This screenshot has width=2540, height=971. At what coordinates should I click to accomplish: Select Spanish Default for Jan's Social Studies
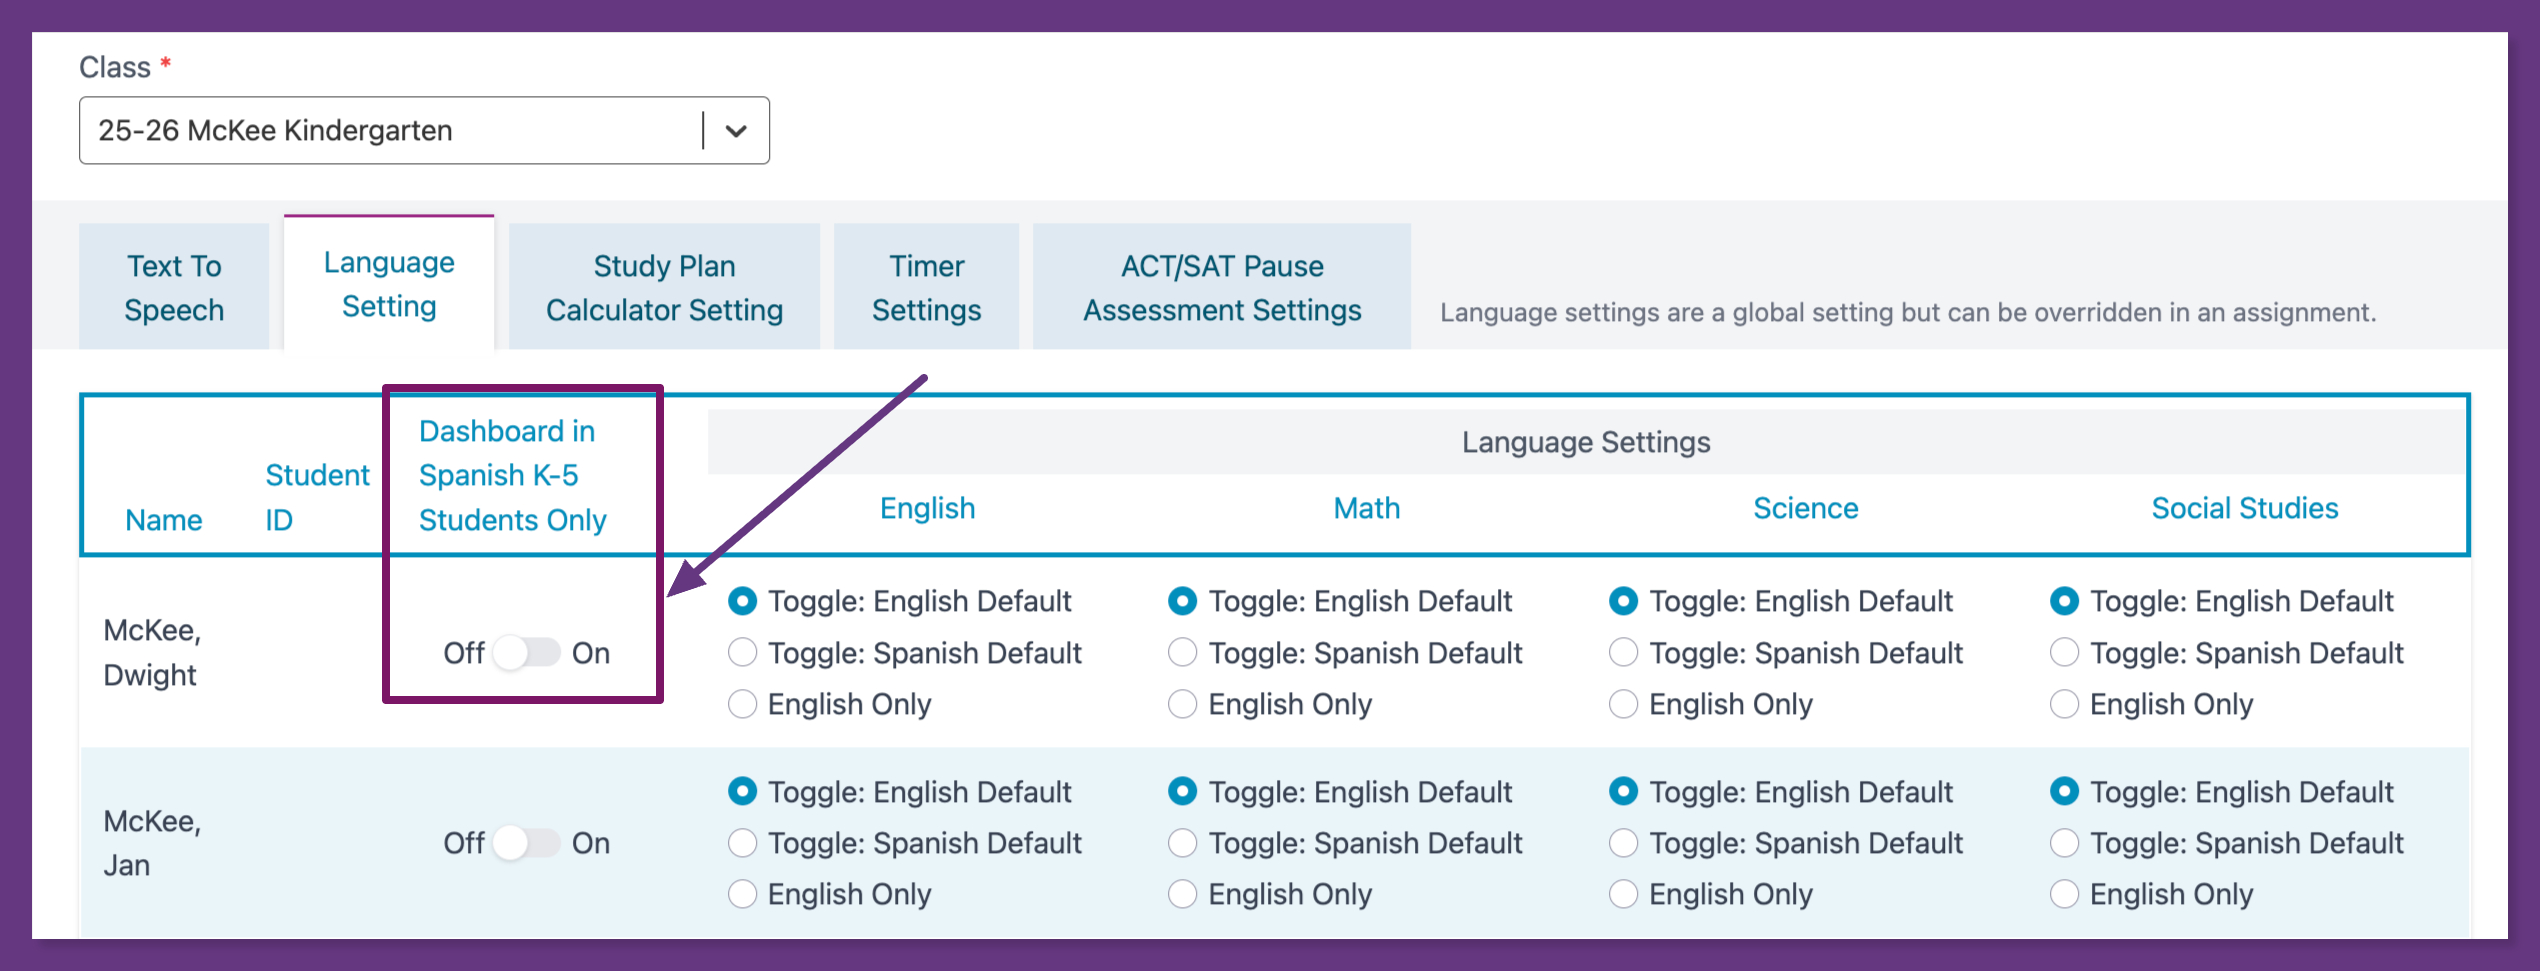pos(2064,843)
